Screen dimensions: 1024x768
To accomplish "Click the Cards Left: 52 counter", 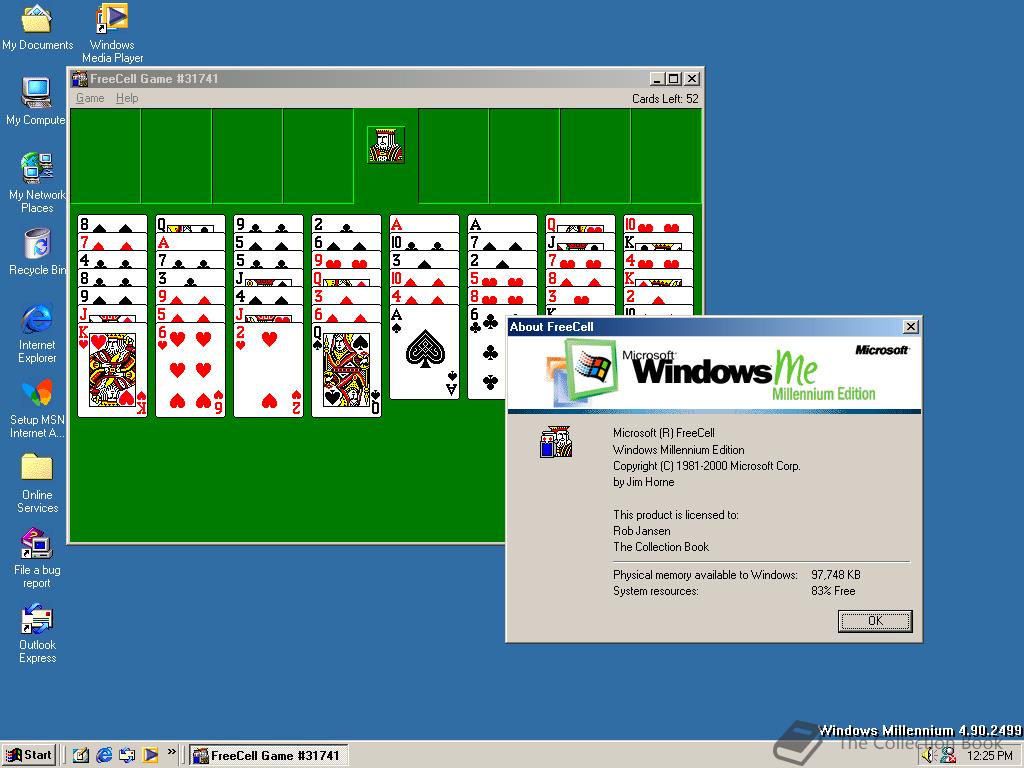I will (665, 99).
